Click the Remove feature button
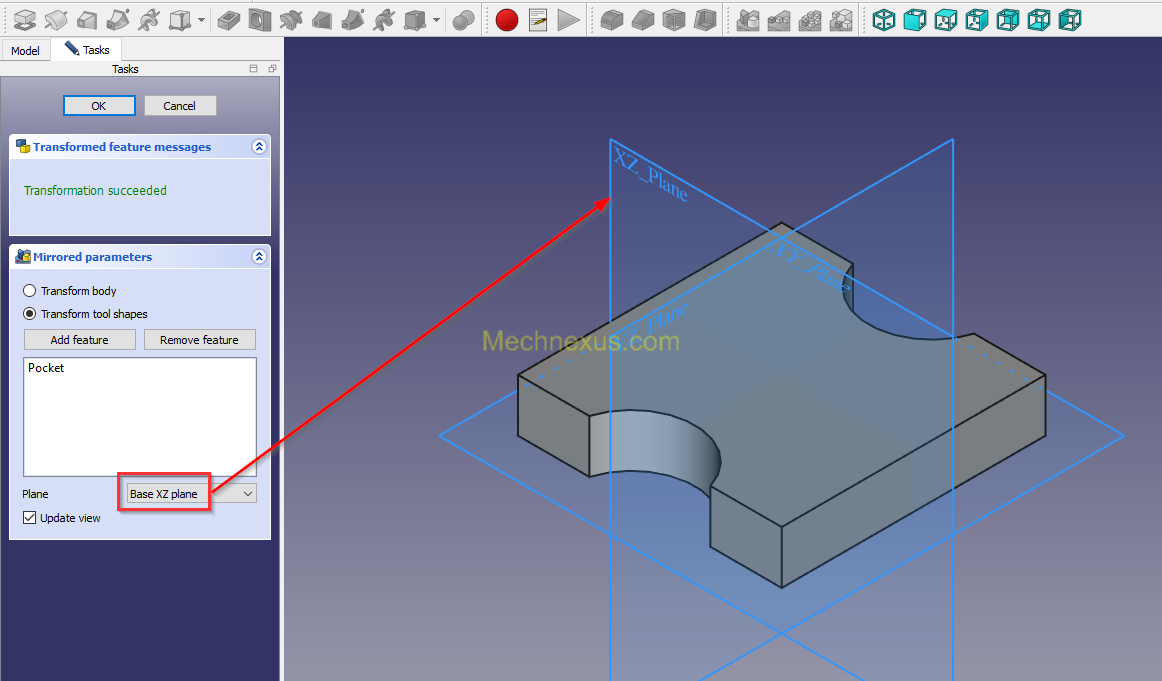 tap(199, 339)
